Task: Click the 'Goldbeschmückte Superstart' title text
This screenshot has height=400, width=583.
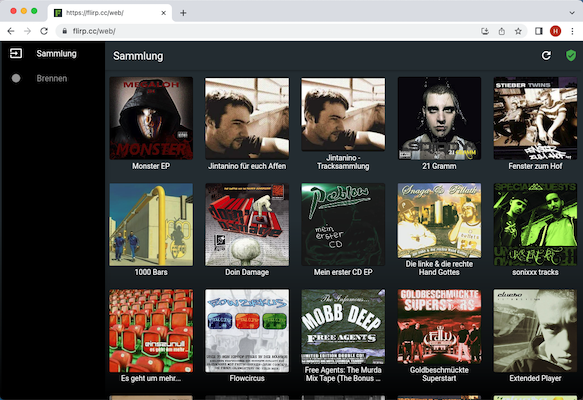Action: click(439, 374)
